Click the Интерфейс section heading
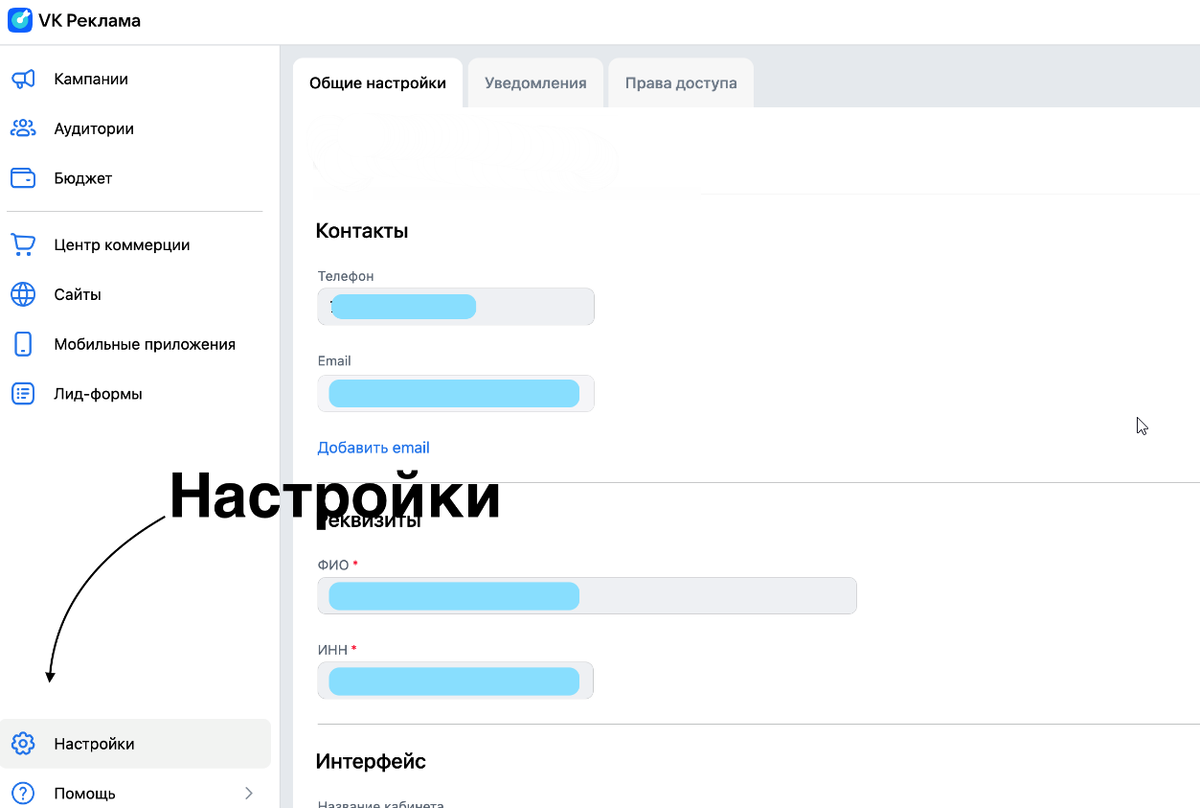Image resolution: width=1200 pixels, height=808 pixels. tap(371, 762)
